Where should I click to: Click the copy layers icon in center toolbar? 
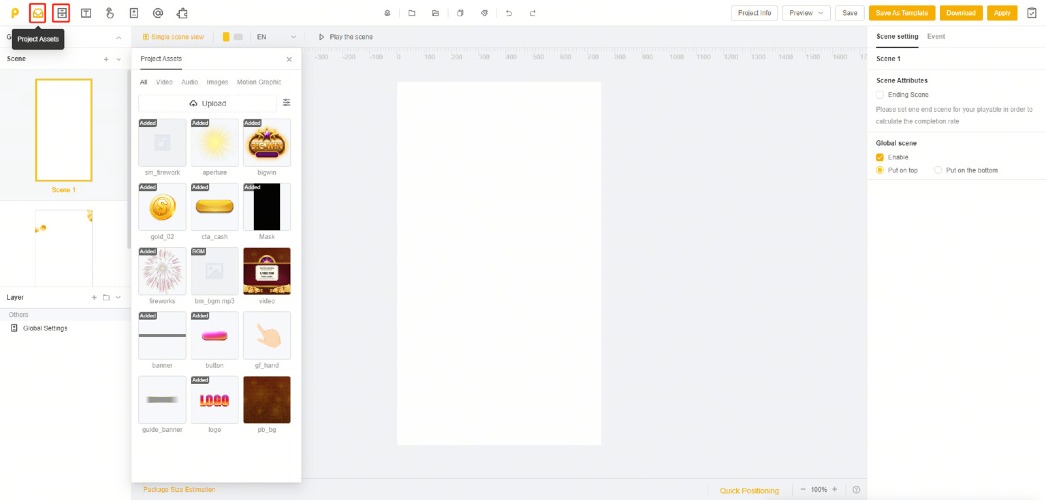(x=460, y=13)
